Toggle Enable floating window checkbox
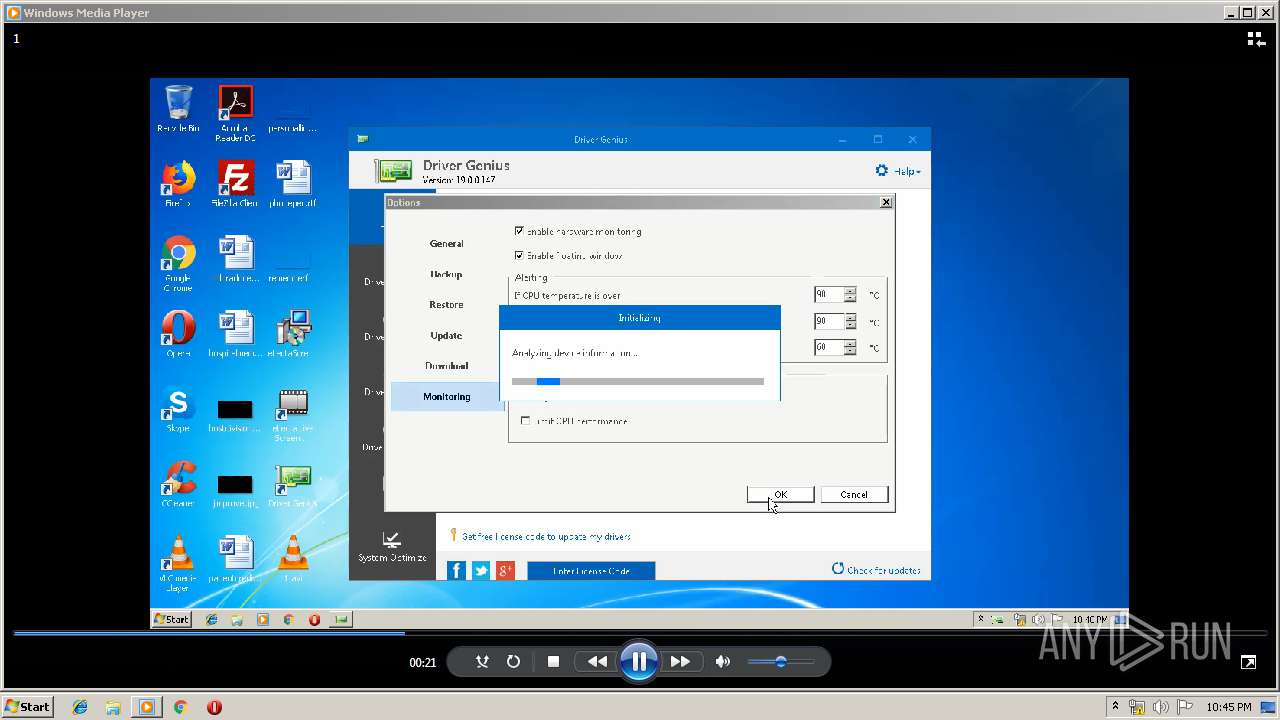The image size is (1280, 720). click(x=519, y=255)
